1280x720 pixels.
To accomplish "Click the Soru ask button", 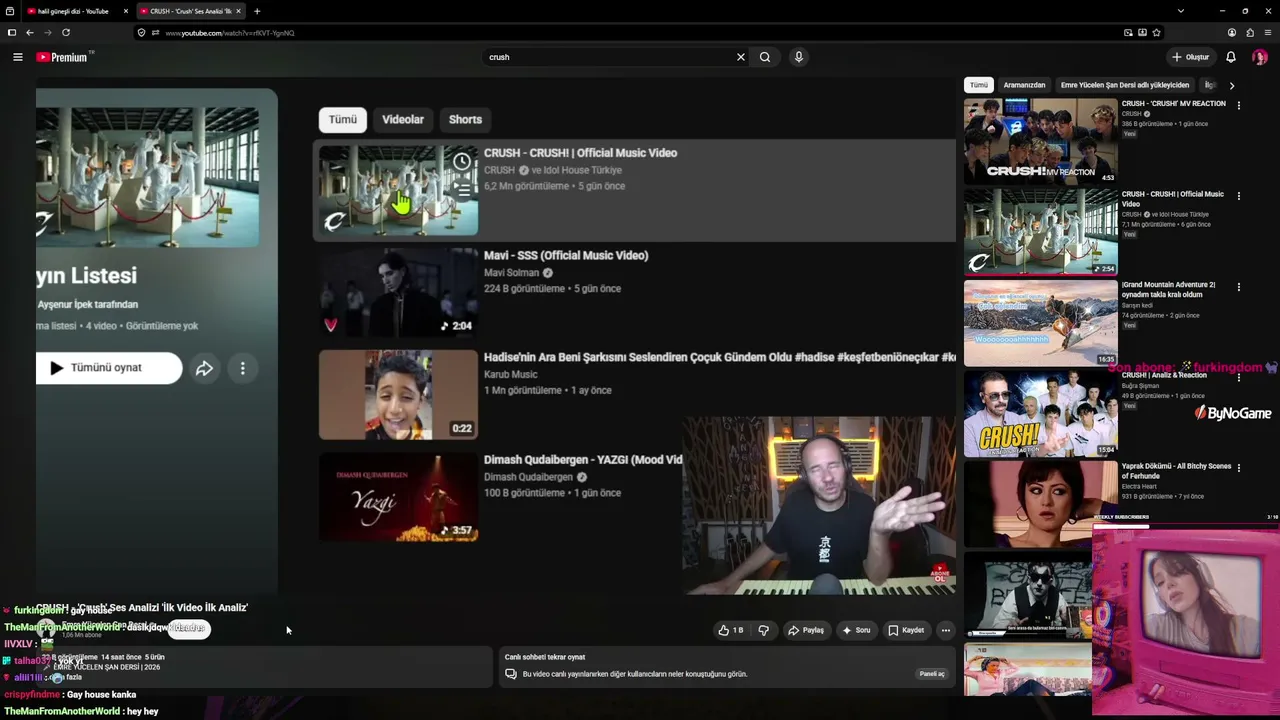I will (x=857, y=630).
